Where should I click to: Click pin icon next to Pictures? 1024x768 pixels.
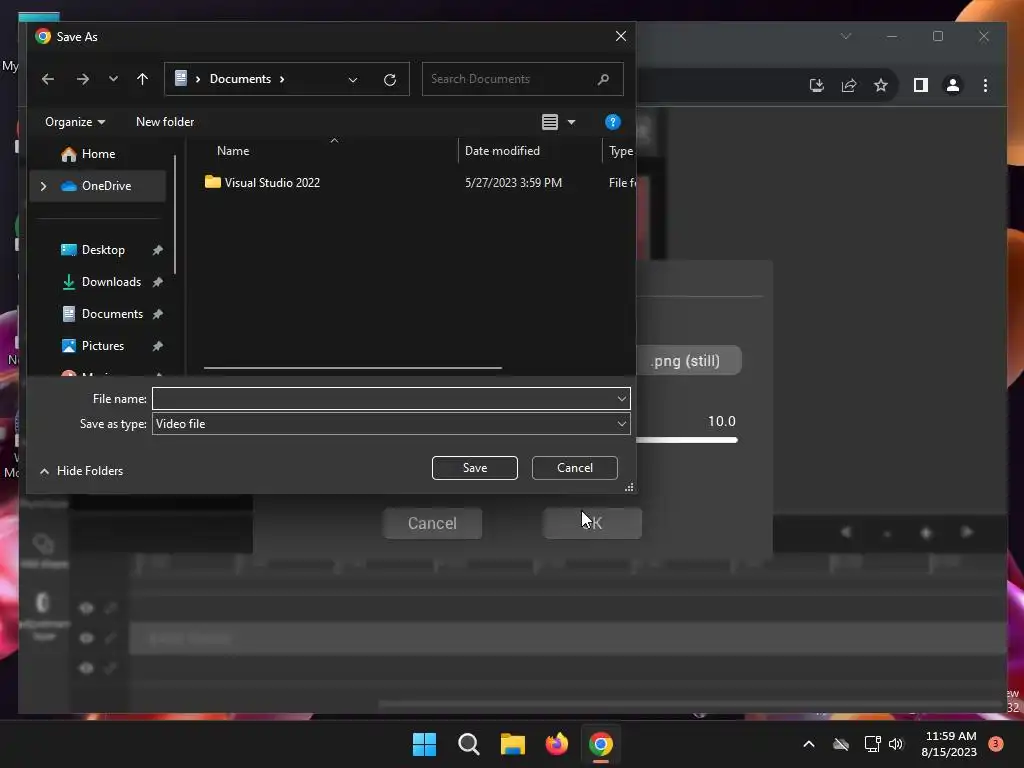pos(157,346)
